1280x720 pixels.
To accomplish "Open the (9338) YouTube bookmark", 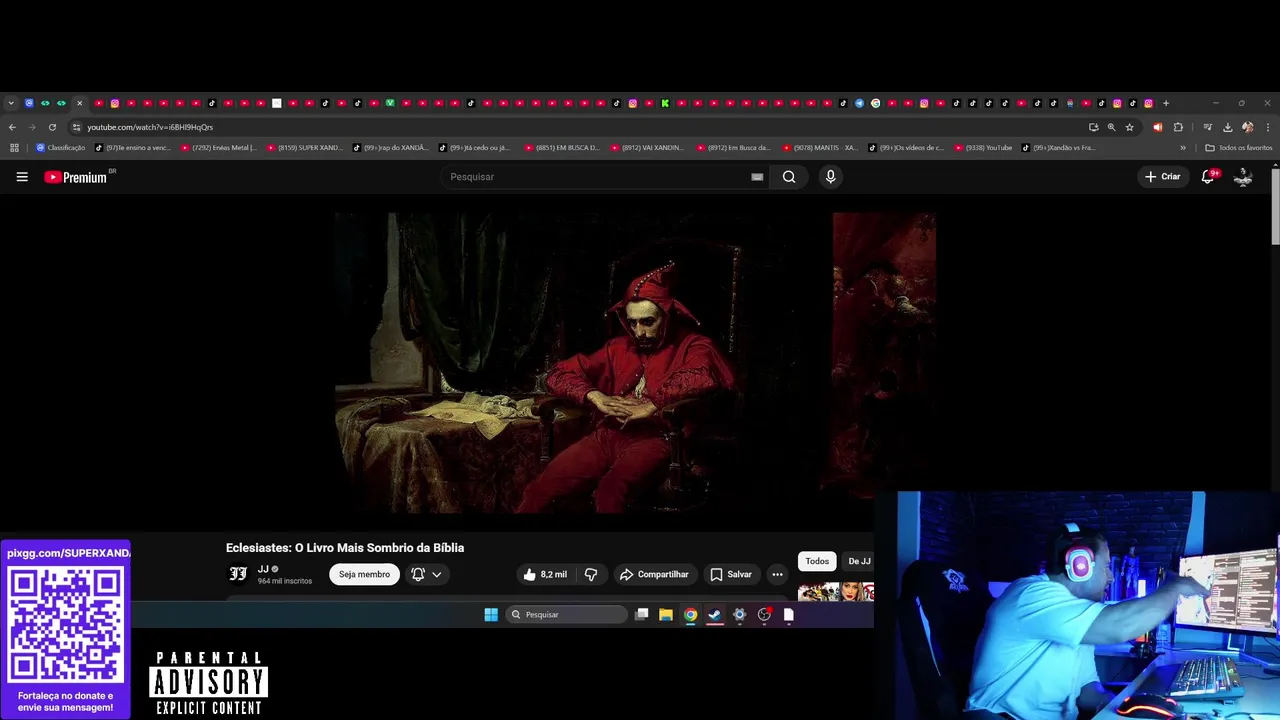I will [984, 148].
